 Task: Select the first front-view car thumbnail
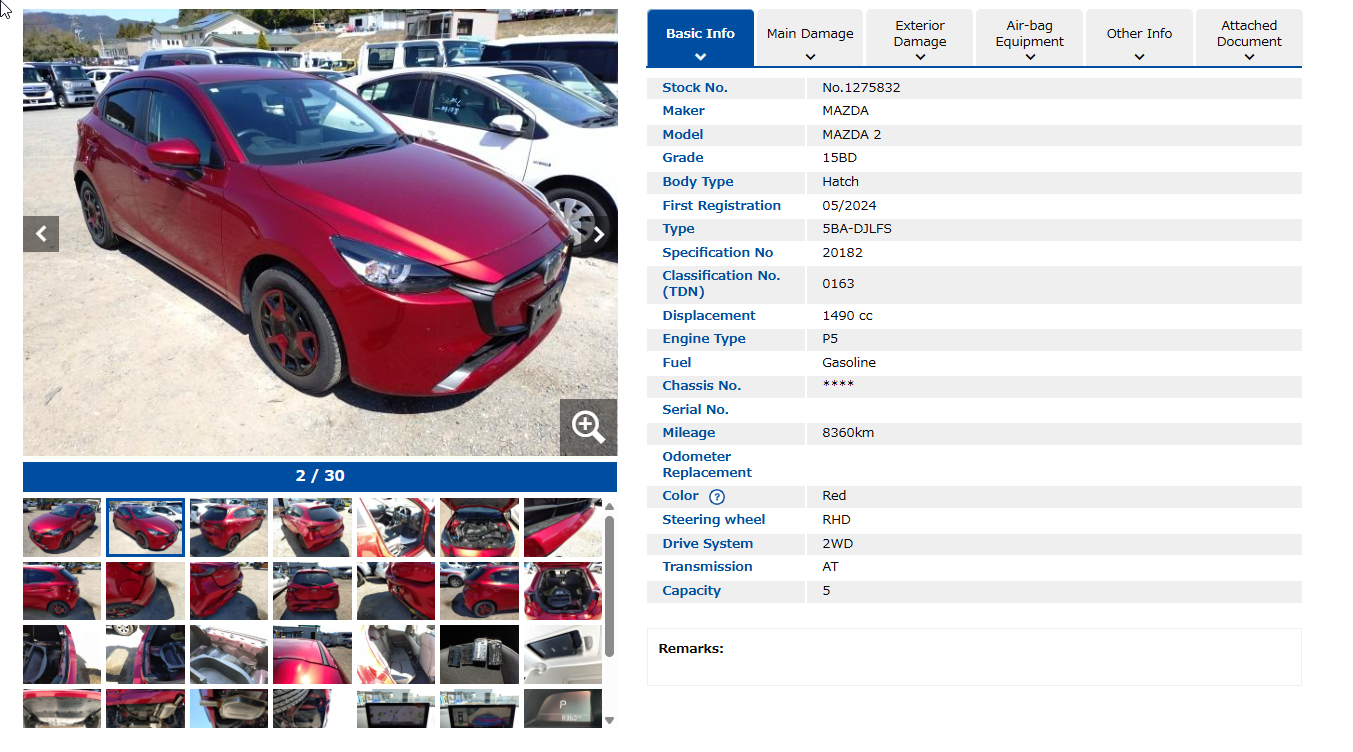coord(62,527)
